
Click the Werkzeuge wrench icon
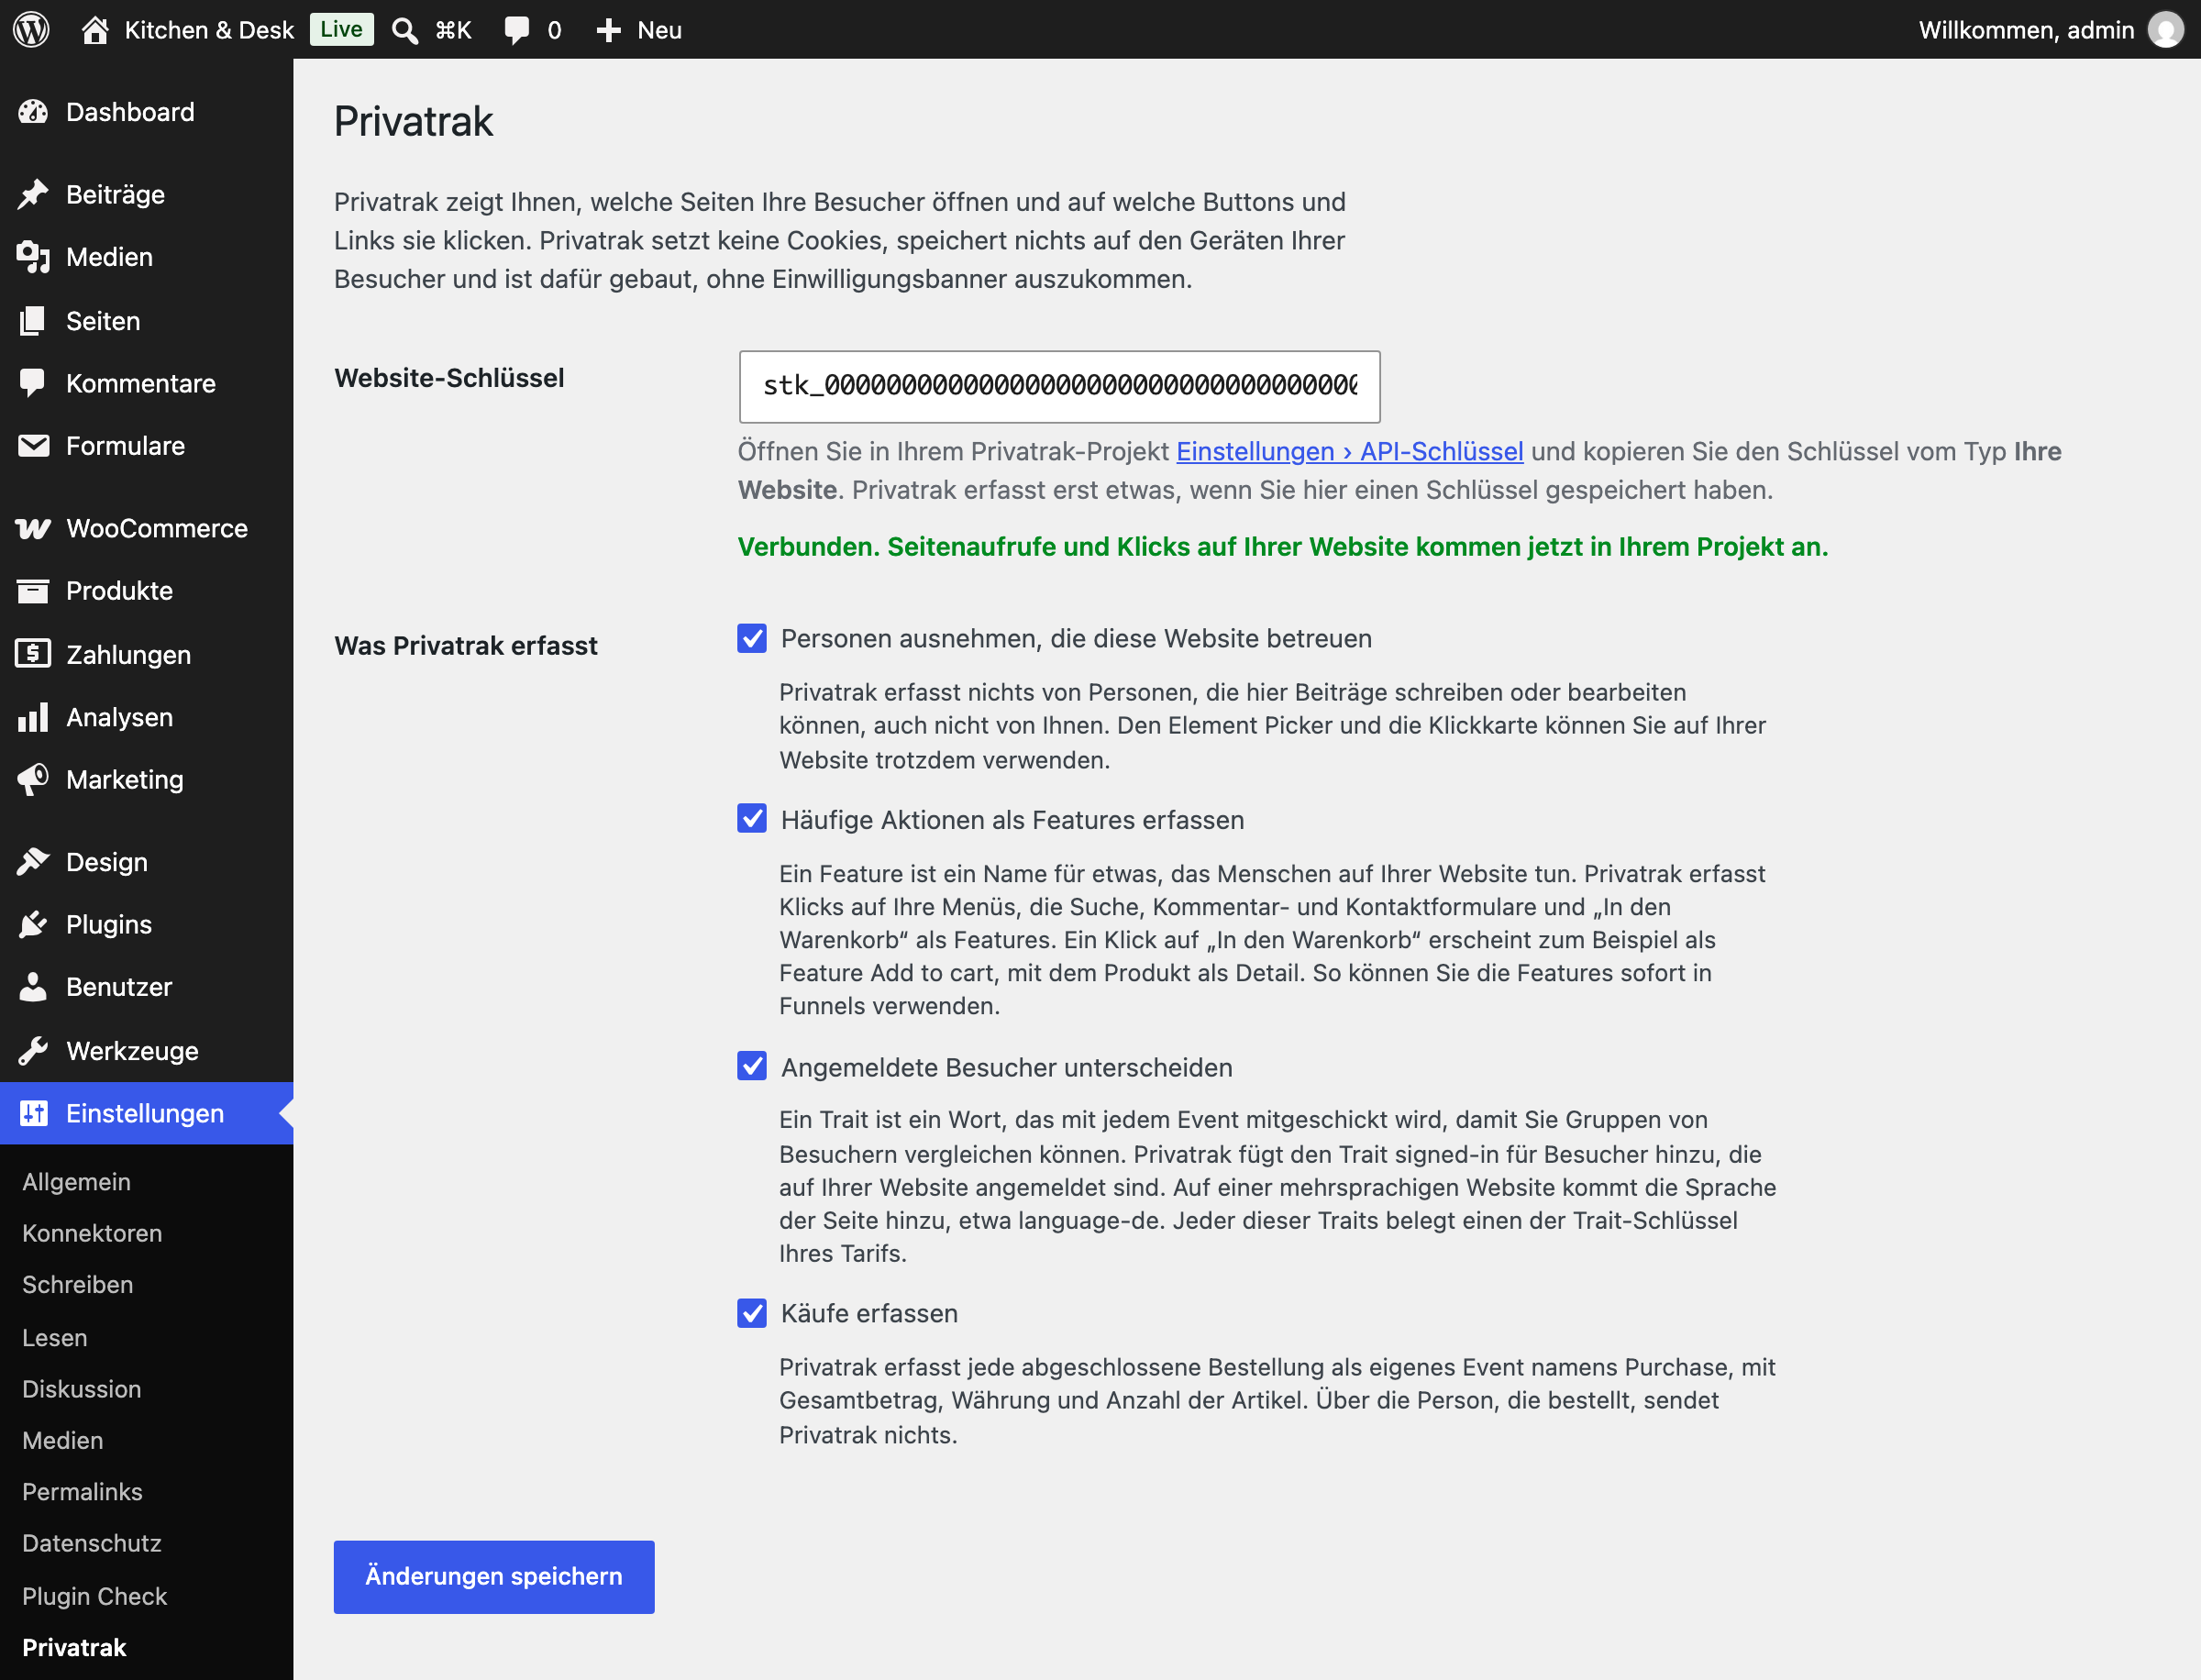tap(33, 1050)
